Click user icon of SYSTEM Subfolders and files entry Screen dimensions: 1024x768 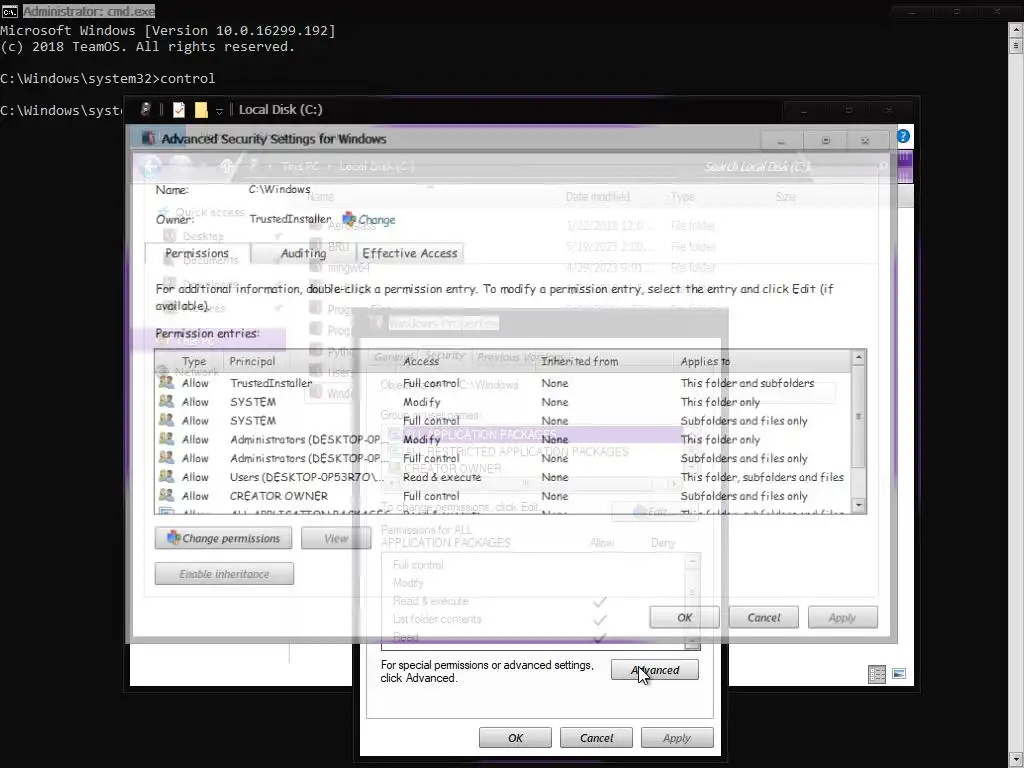167,421
